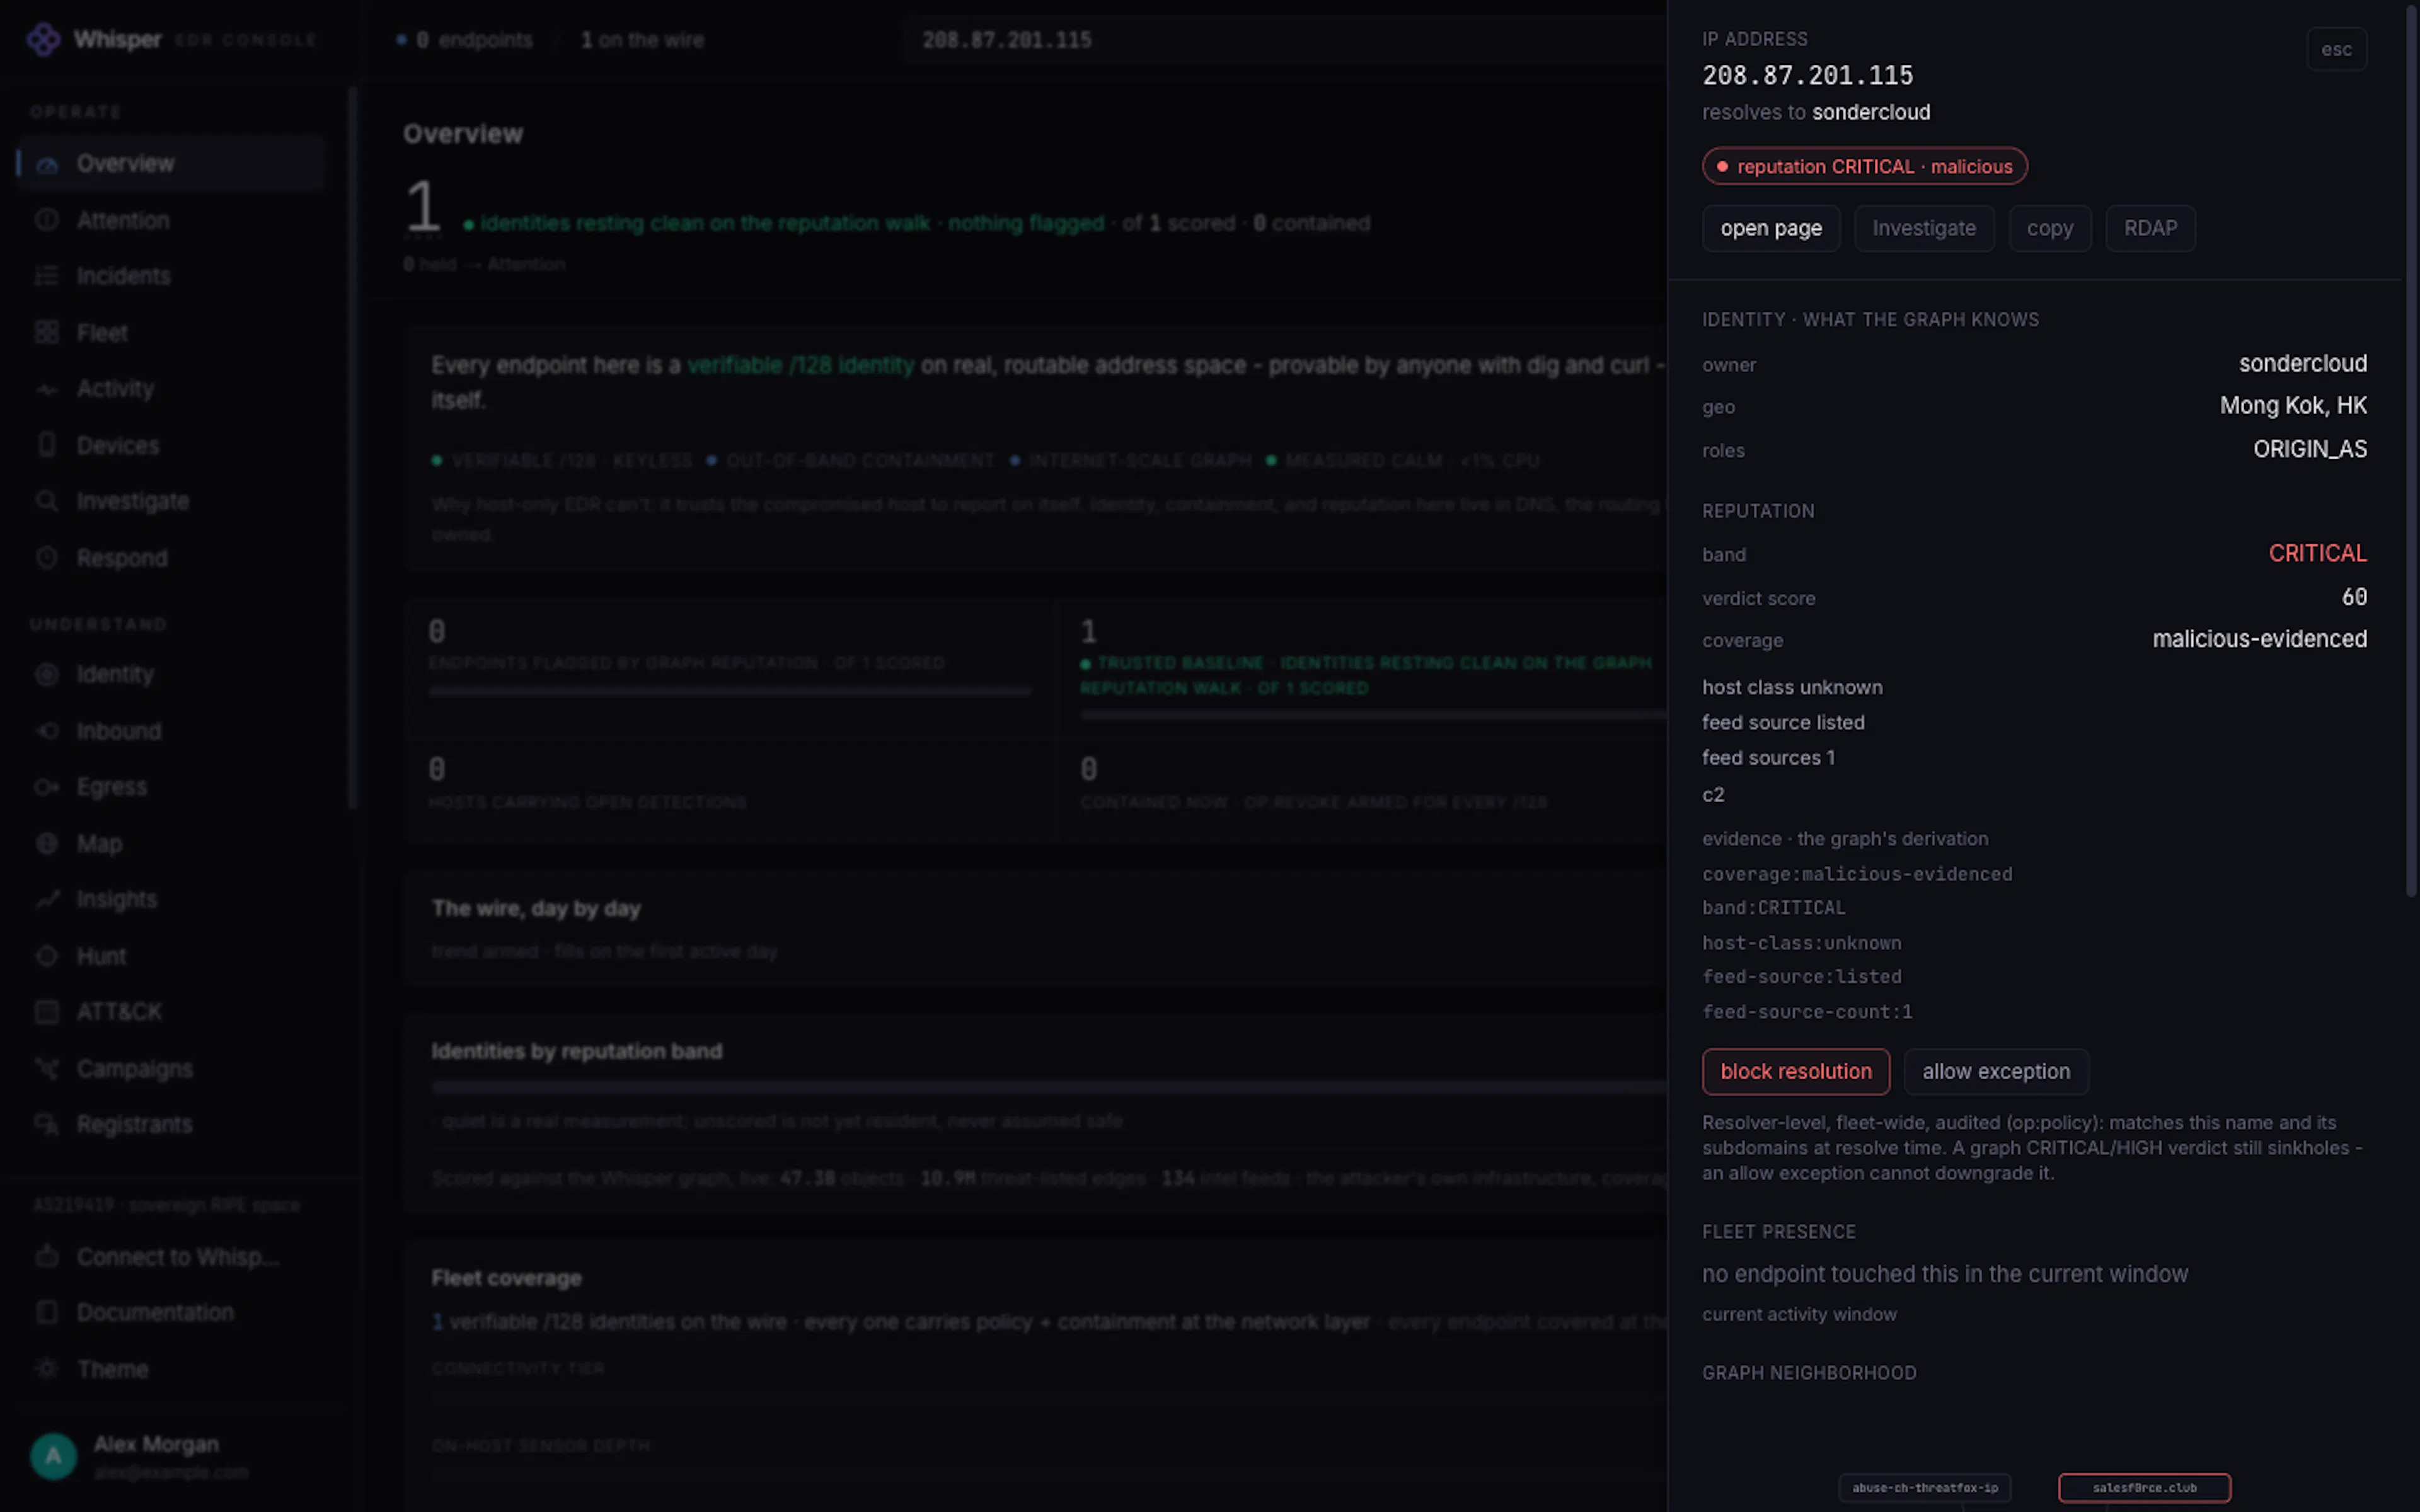Select the Insights chart icon
The width and height of the screenshot is (2420, 1512).
click(47, 900)
